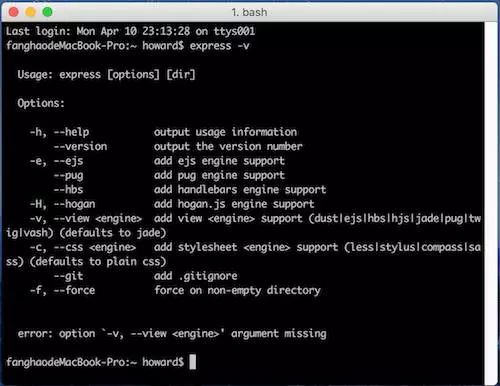Click 'add .gitignore' description text

[196, 276]
